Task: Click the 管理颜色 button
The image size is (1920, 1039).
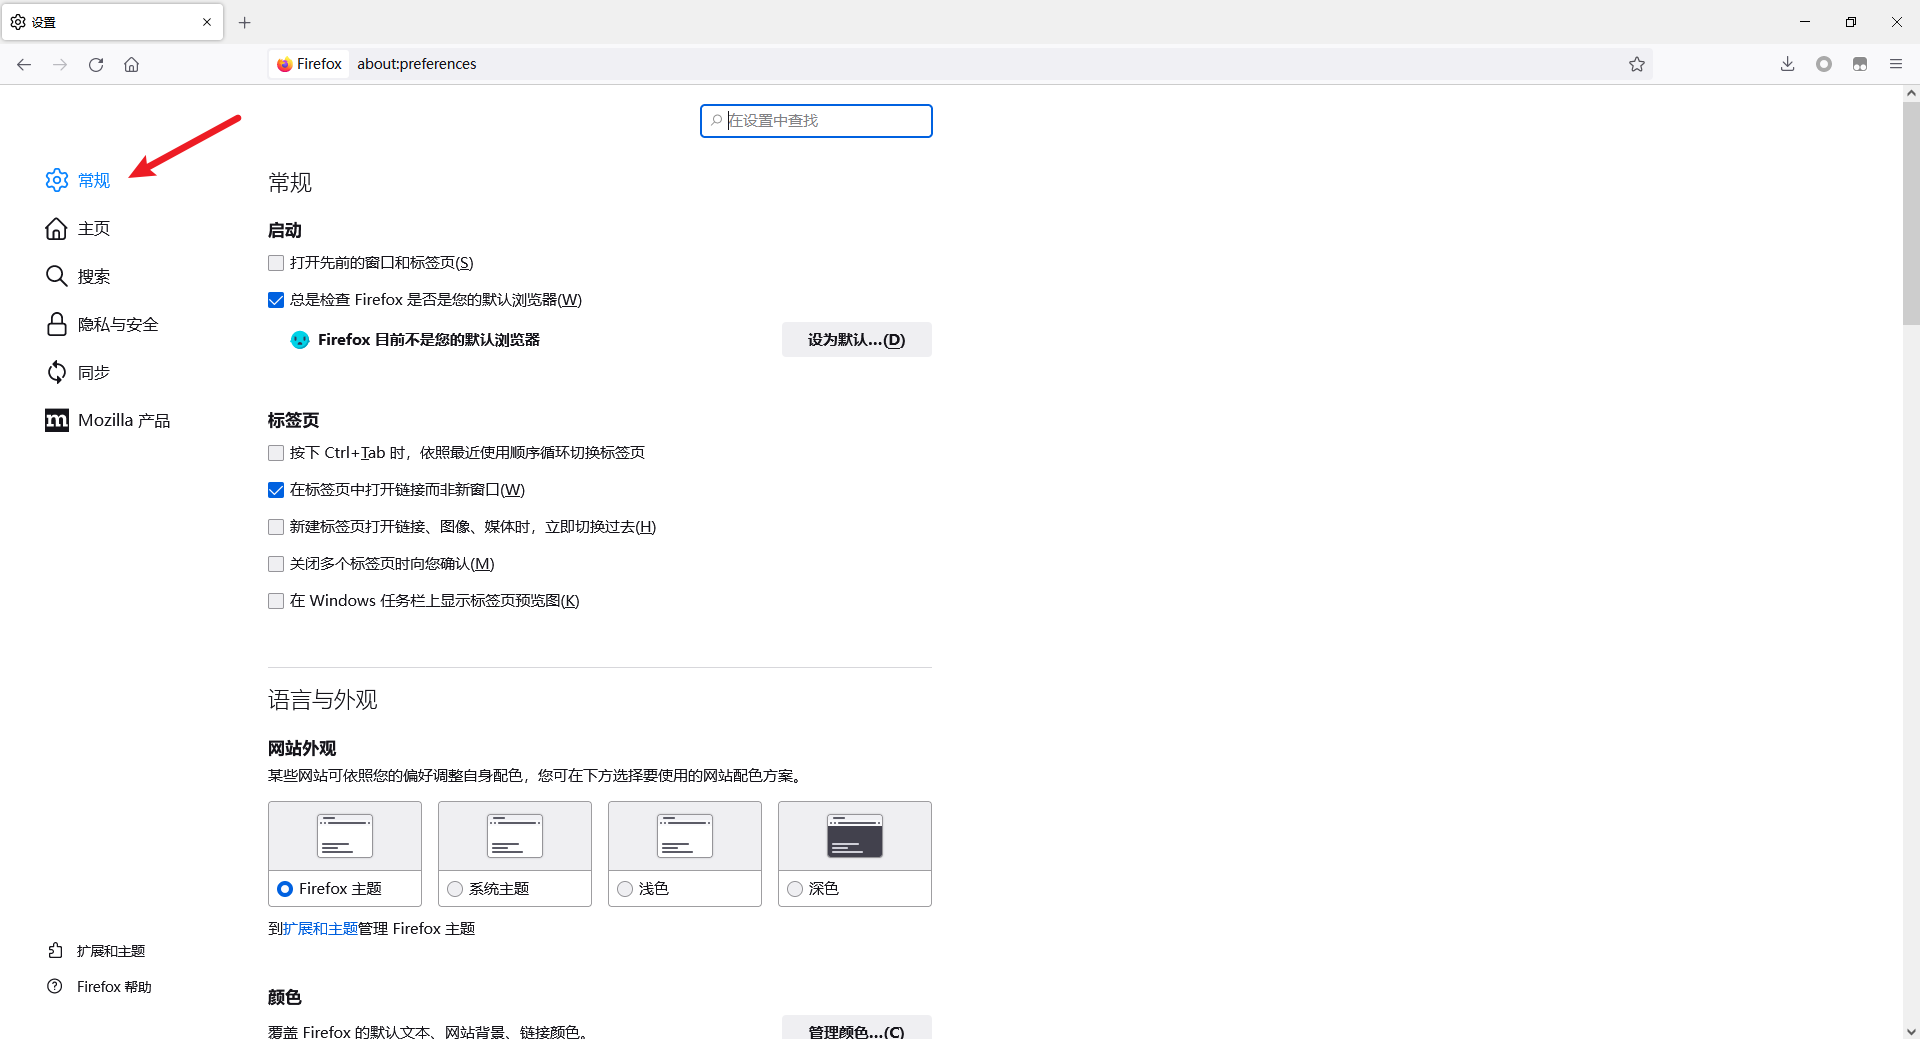Action: tap(857, 1029)
